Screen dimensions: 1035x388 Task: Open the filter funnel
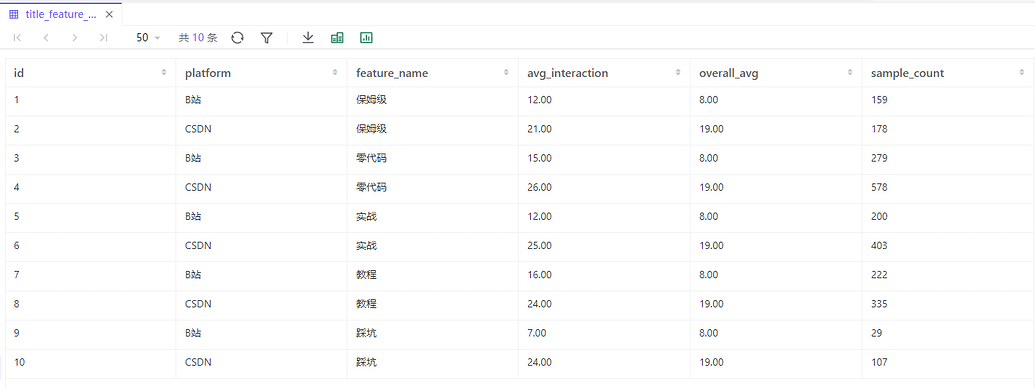click(267, 38)
